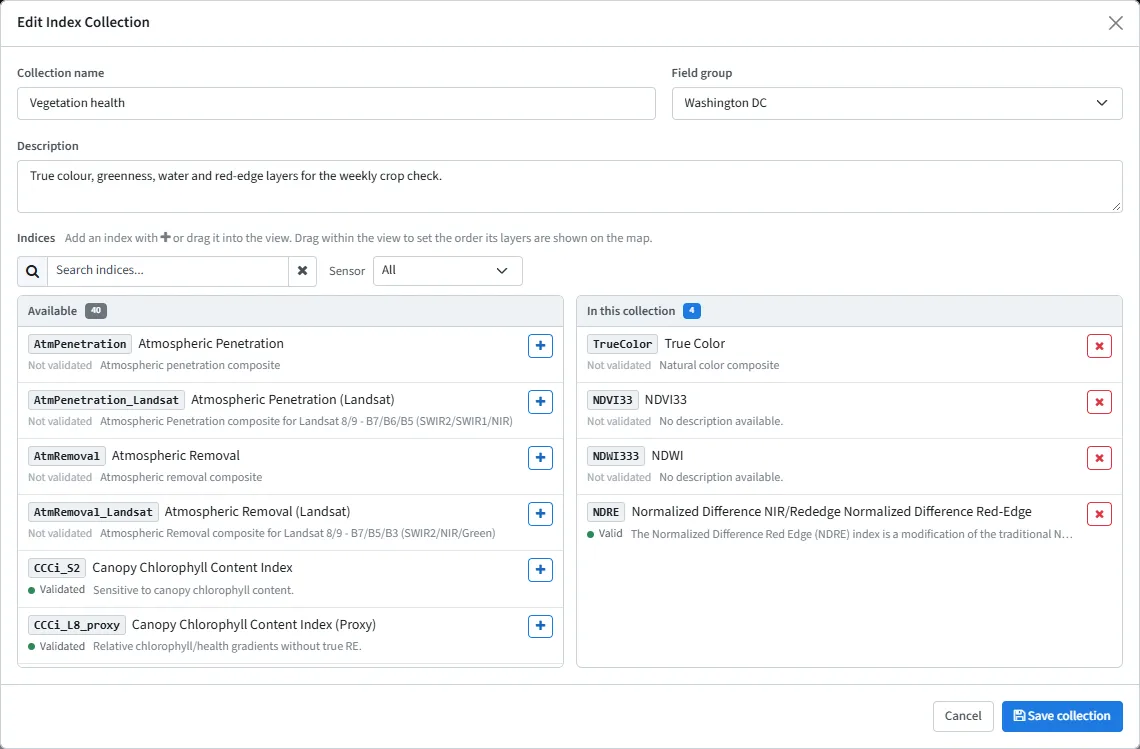Focus the Search indices input
The image size is (1140, 749).
pos(168,271)
